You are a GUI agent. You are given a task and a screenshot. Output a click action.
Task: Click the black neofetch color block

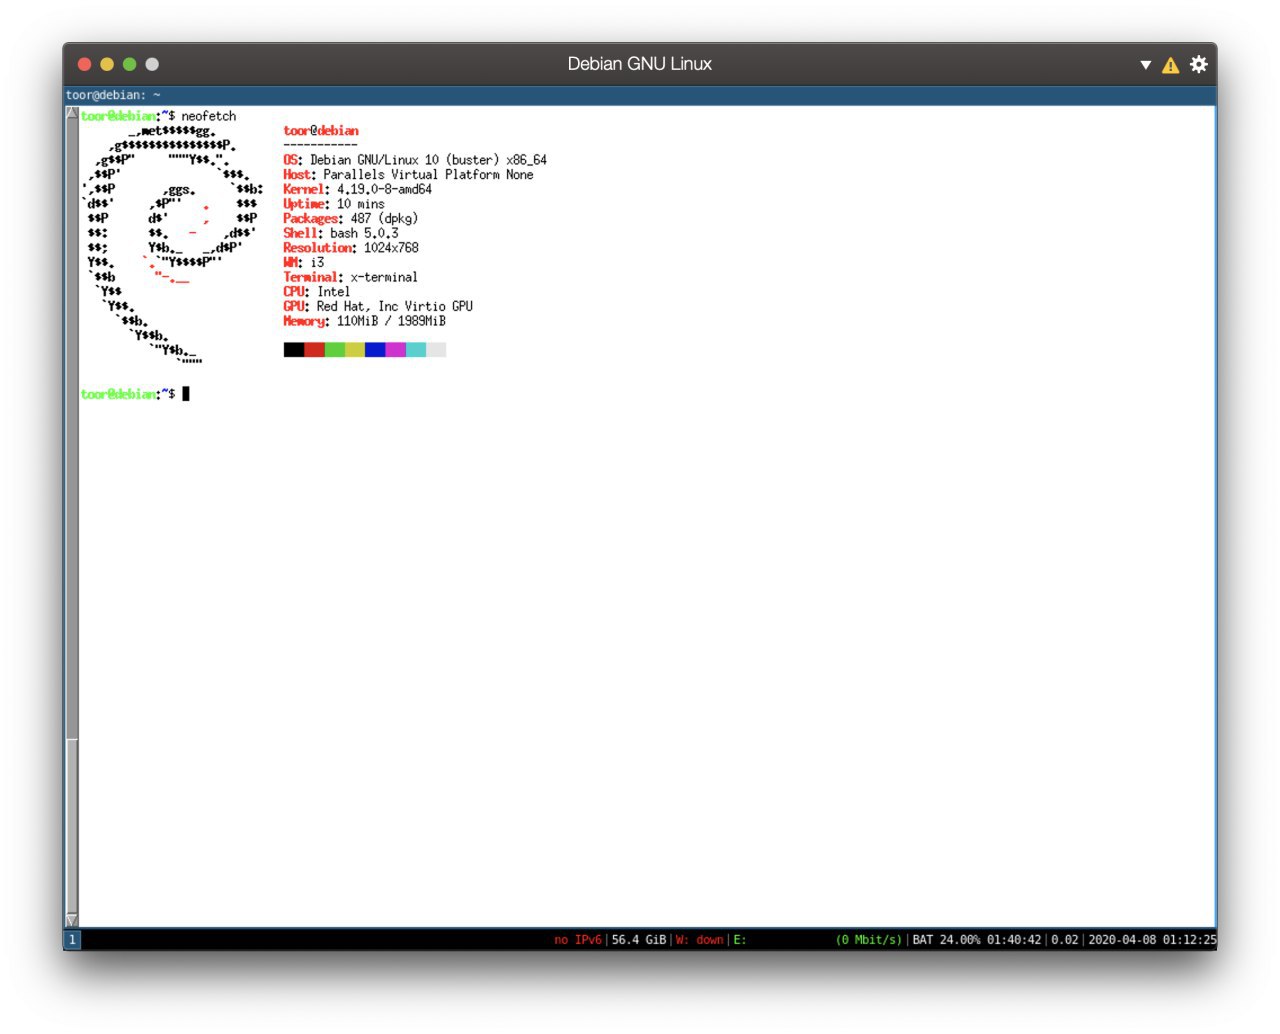[x=294, y=350]
